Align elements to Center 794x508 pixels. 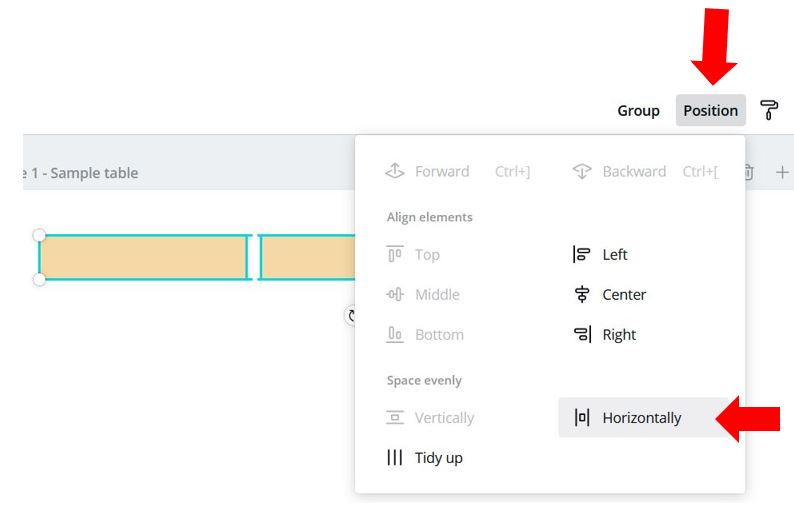coord(609,294)
